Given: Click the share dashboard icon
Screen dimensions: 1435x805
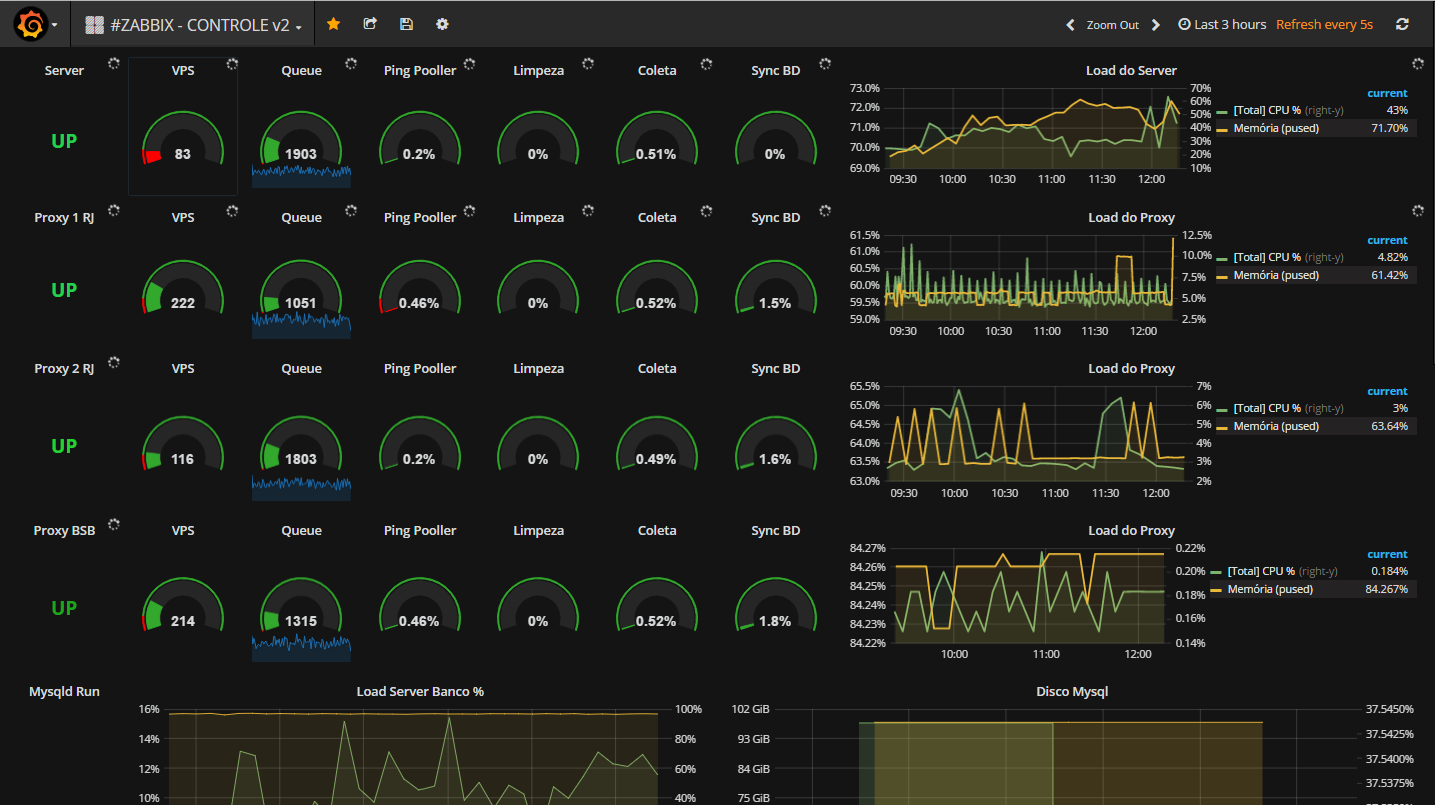Looking at the screenshot, I should coord(370,24).
